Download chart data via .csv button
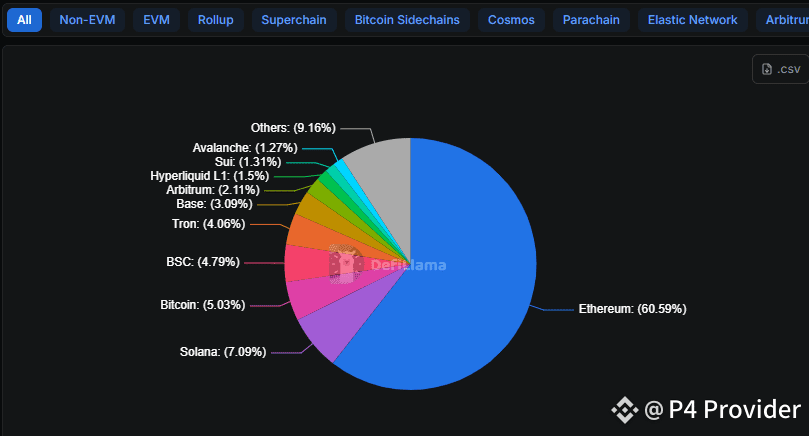Screen dimensions: 809x436 pyautogui.click(x=781, y=69)
